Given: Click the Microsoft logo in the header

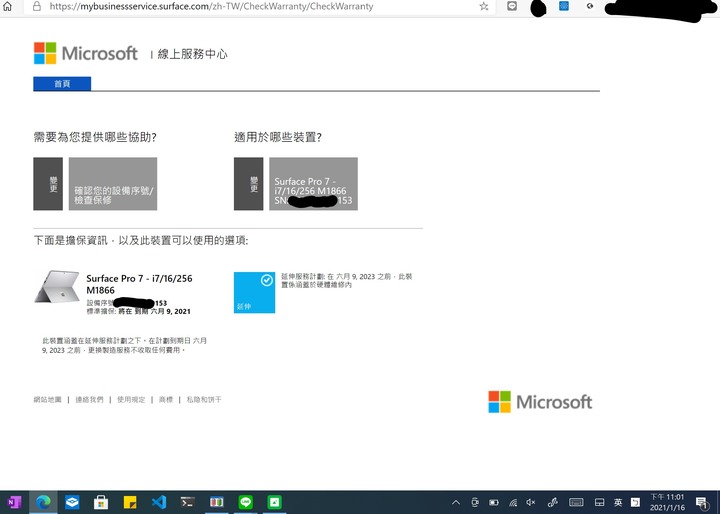Looking at the screenshot, I should tap(86, 53).
